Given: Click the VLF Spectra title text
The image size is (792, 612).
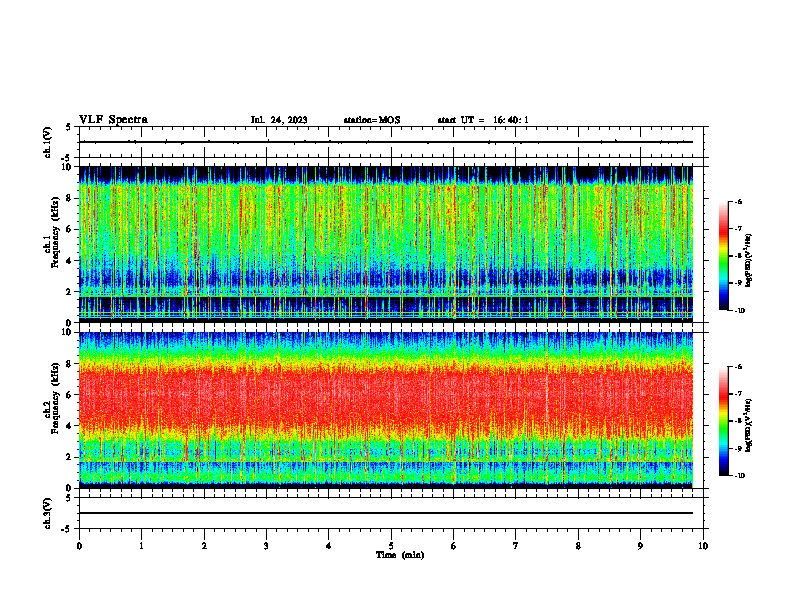Looking at the screenshot, I should [x=113, y=120].
